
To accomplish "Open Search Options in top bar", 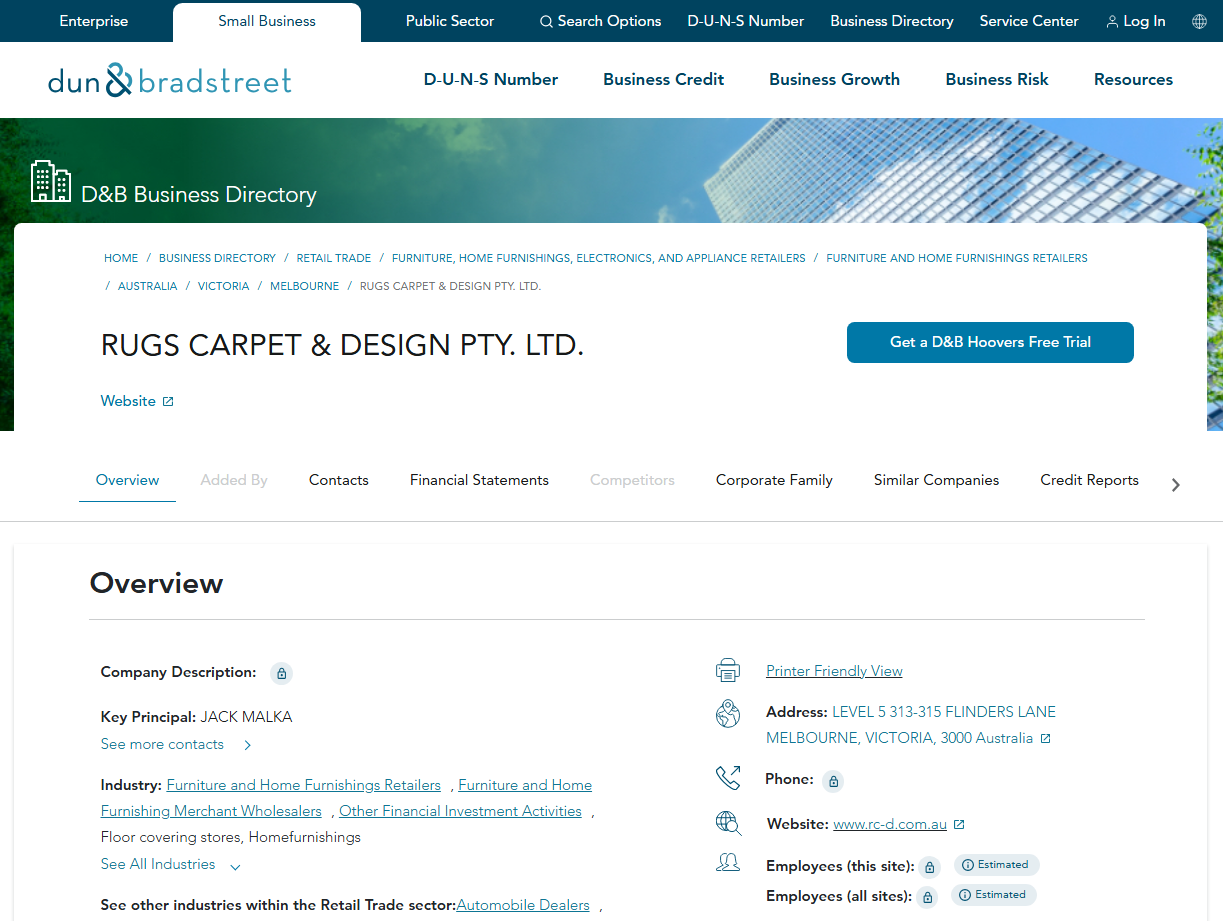I will [600, 21].
